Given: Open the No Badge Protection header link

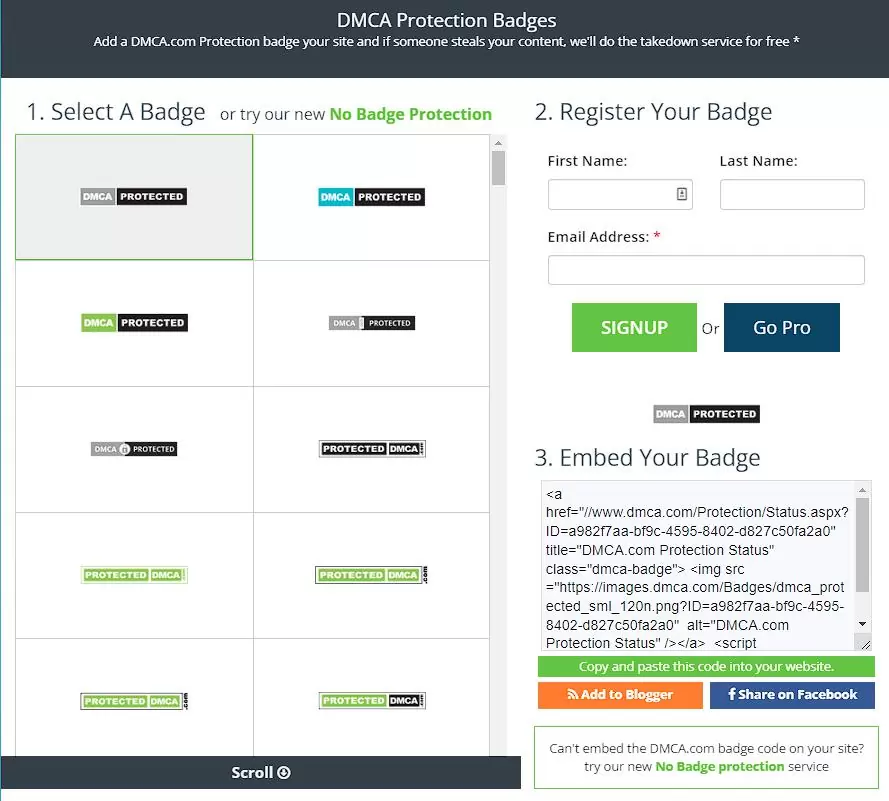Looking at the screenshot, I should point(410,114).
